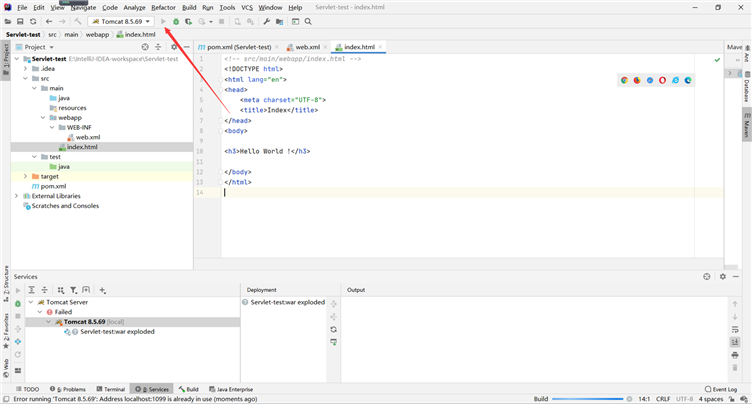Collapse the src folder

pyautogui.click(x=25, y=78)
